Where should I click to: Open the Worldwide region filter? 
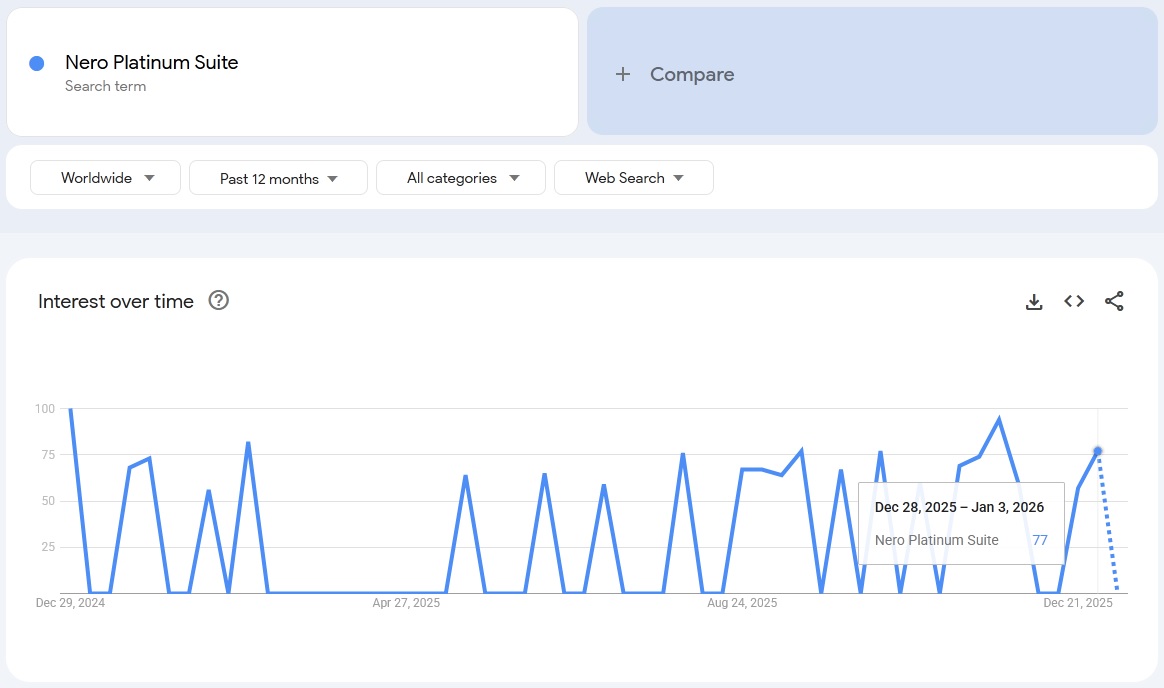104,177
